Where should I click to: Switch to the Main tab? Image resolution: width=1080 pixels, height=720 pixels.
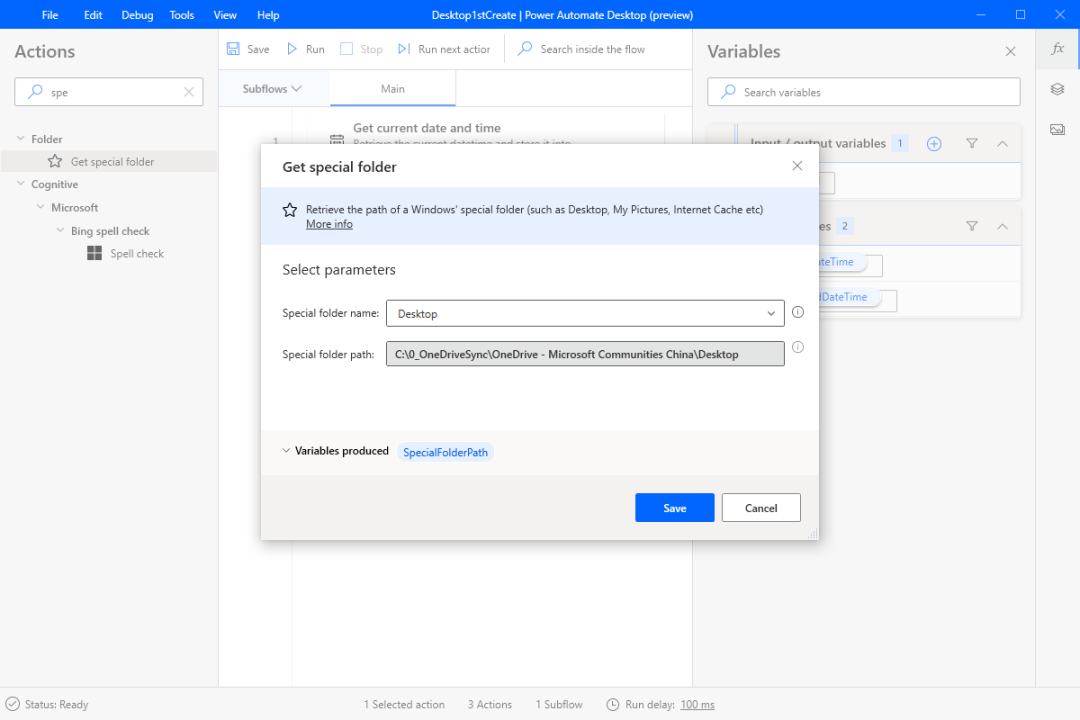[x=393, y=89]
